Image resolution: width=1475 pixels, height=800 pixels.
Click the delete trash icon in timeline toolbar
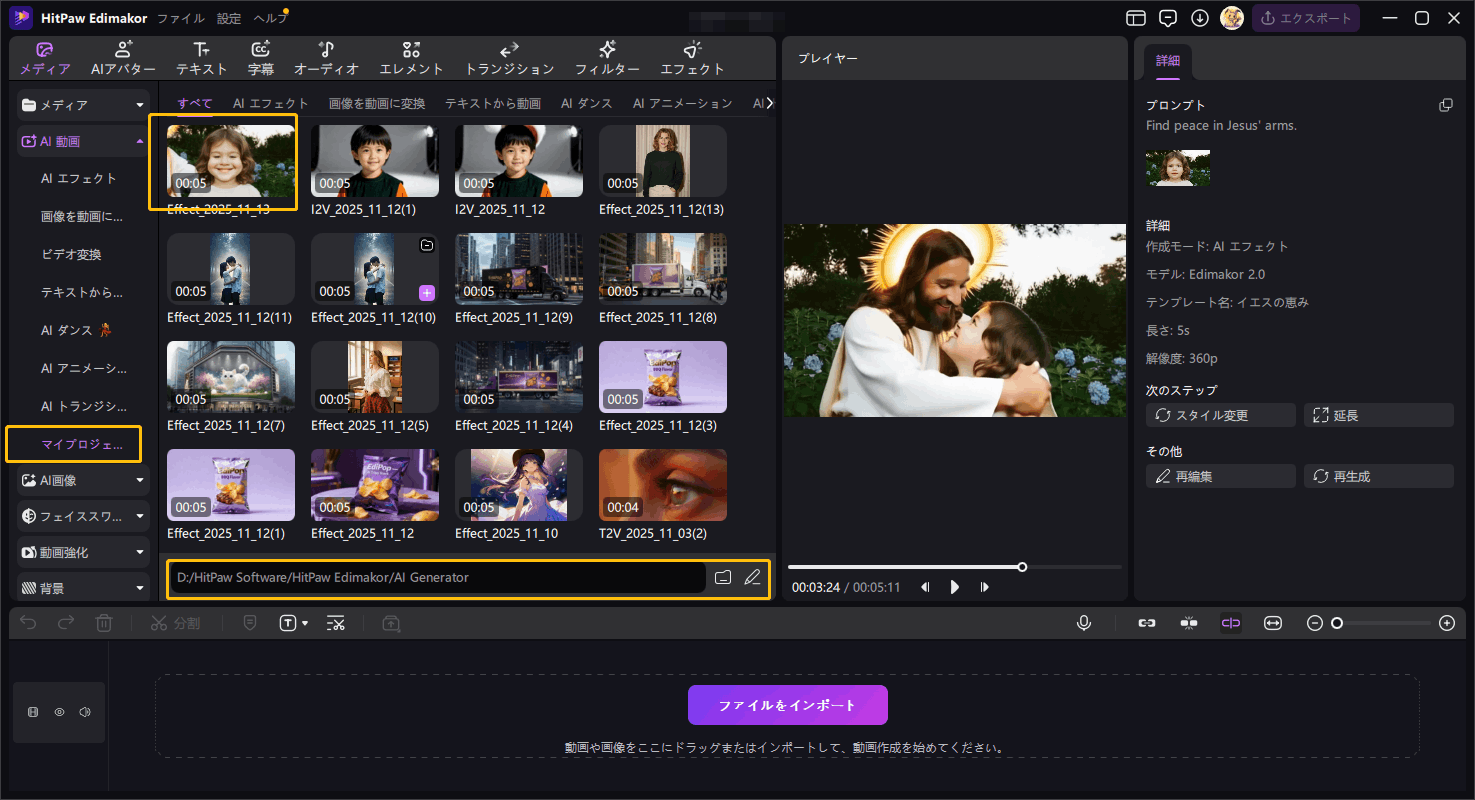click(103, 622)
